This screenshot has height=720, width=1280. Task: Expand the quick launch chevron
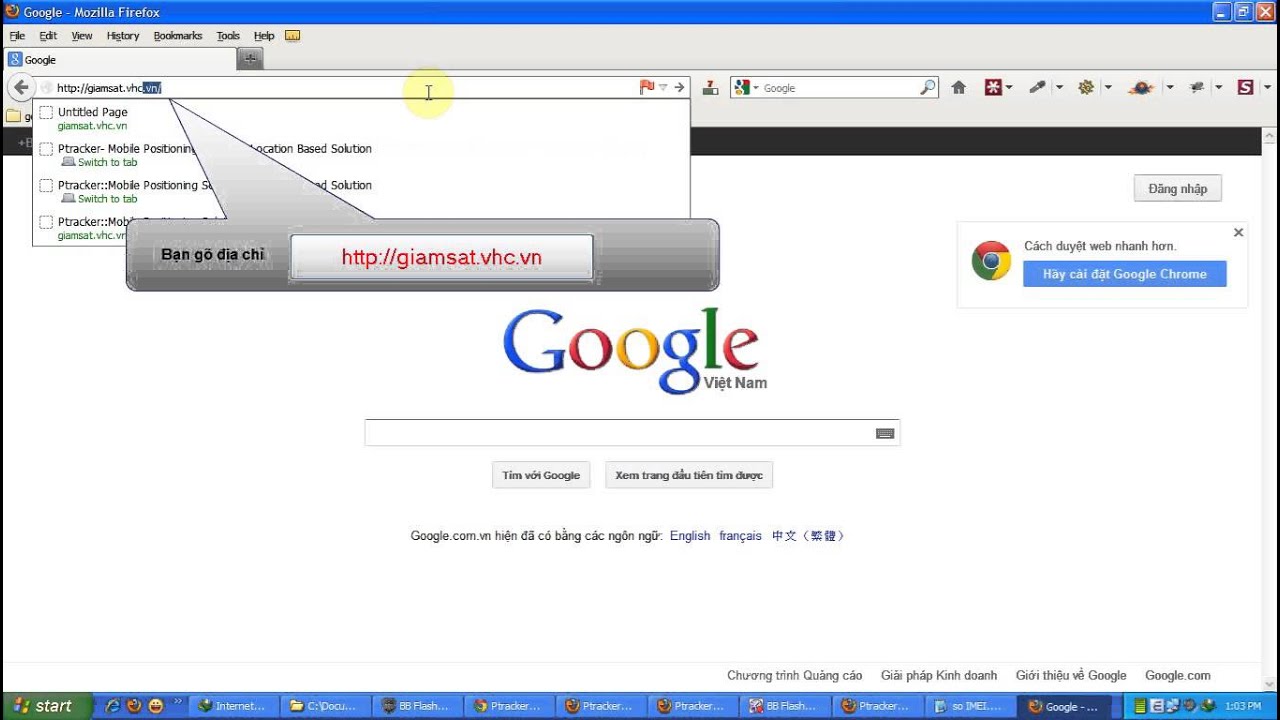point(178,702)
